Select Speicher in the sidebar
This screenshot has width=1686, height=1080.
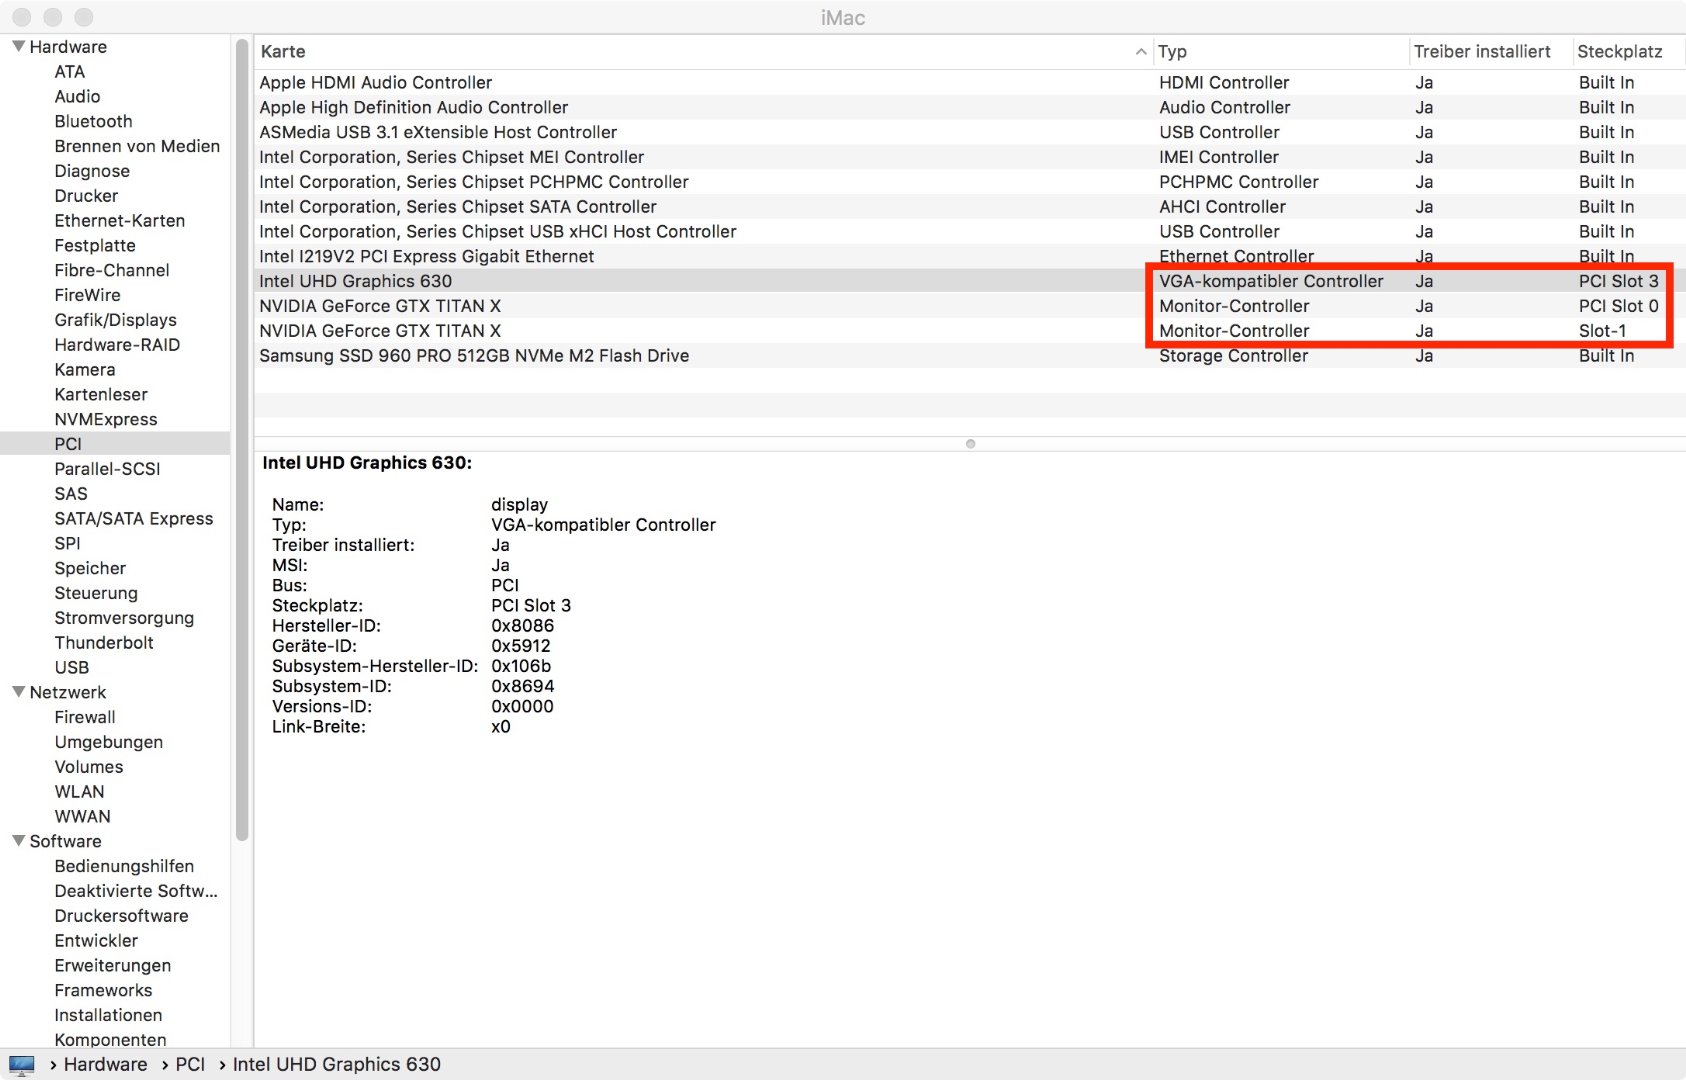[90, 568]
